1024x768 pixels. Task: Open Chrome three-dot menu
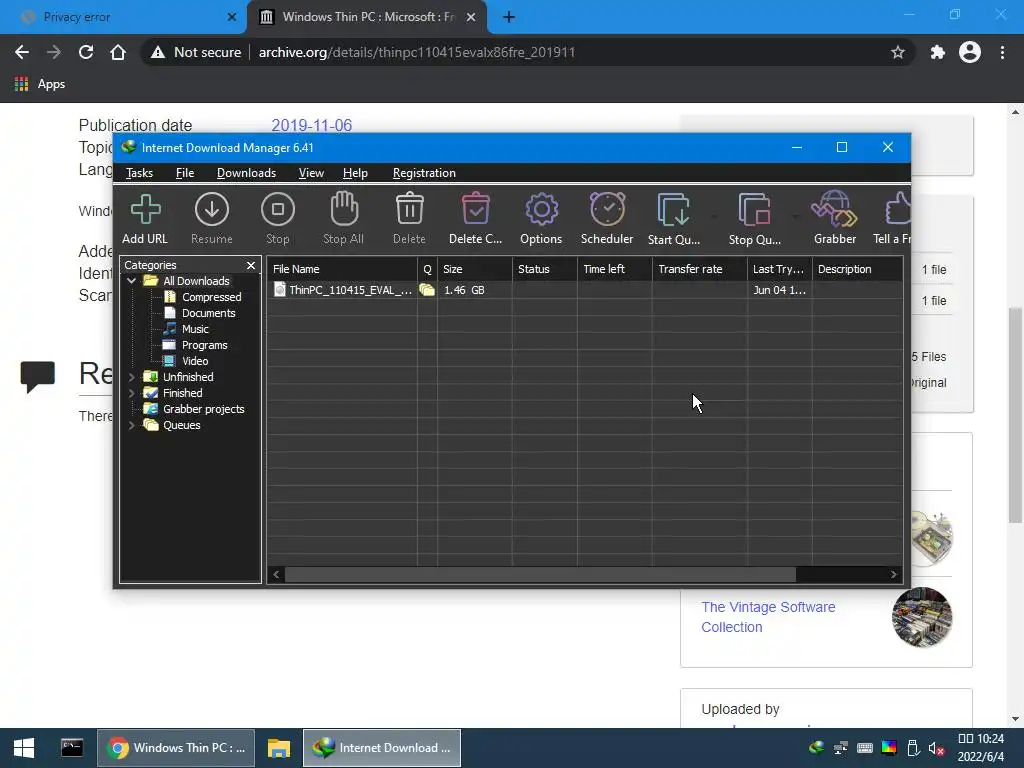[x=1002, y=52]
